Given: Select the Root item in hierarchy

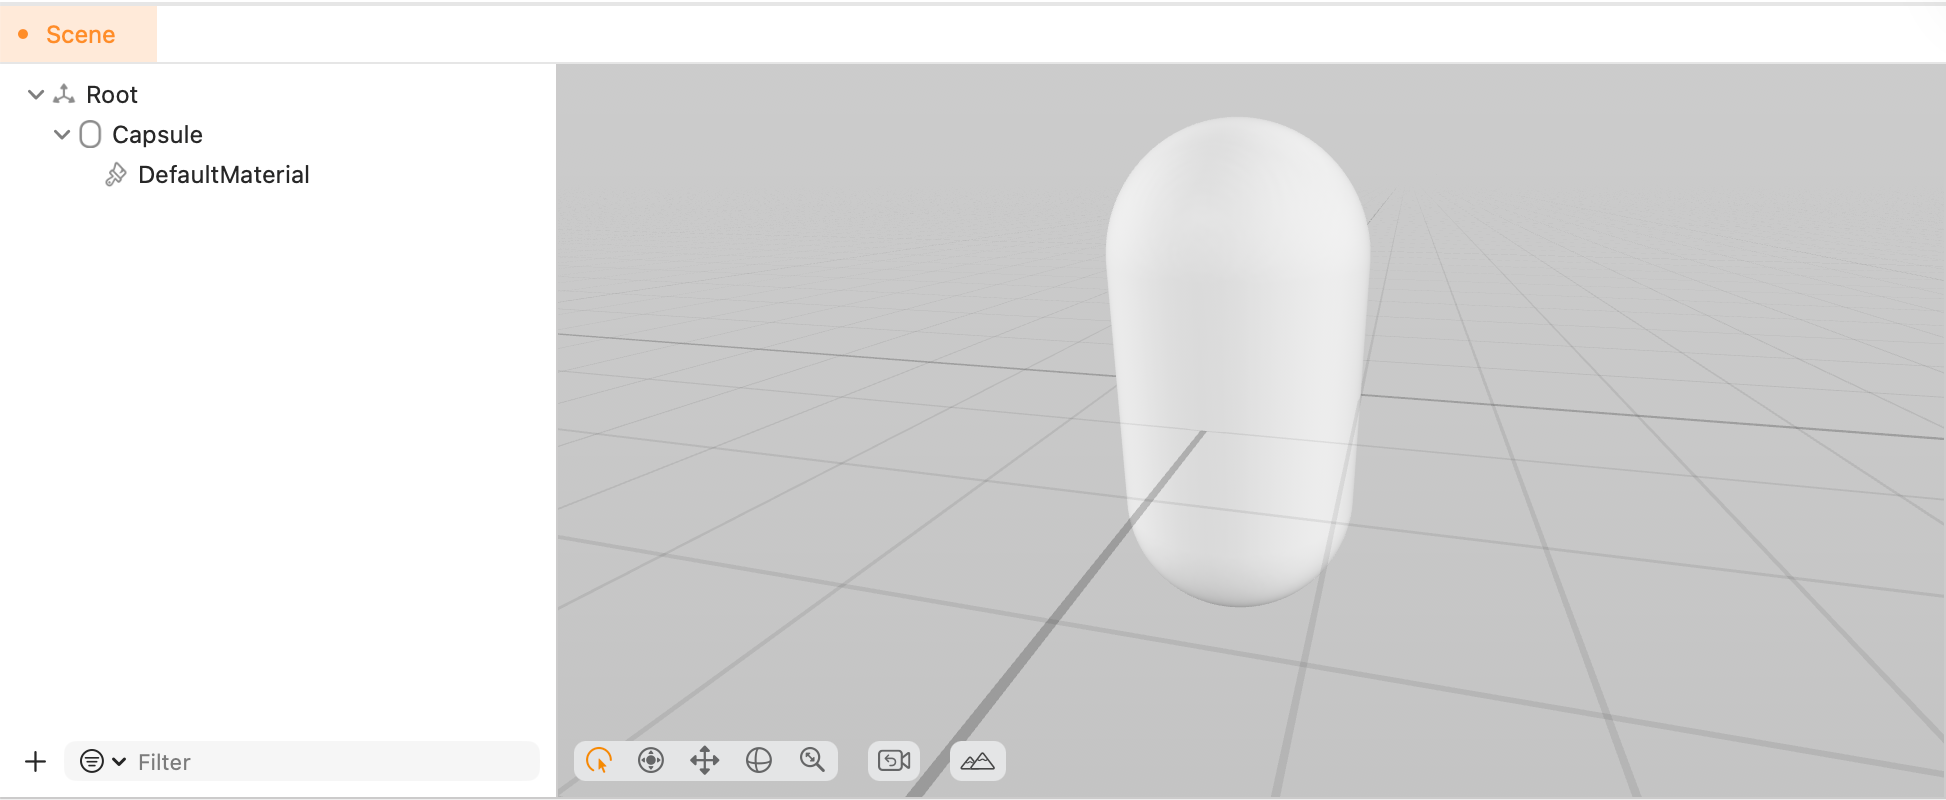Looking at the screenshot, I should pyautogui.click(x=112, y=95).
